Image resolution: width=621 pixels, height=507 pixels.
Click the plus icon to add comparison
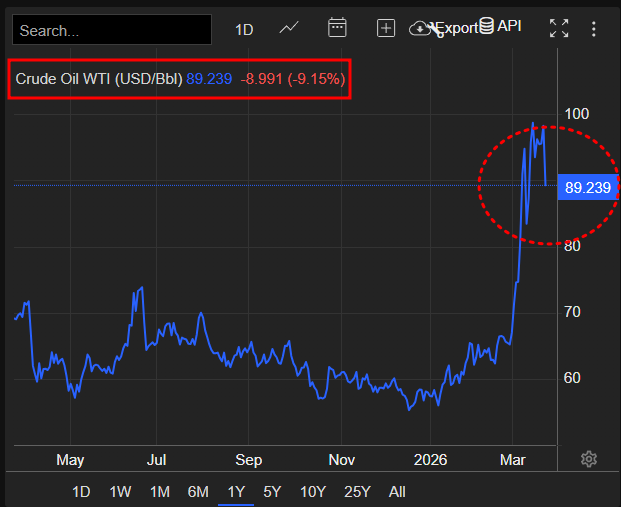pos(386,29)
